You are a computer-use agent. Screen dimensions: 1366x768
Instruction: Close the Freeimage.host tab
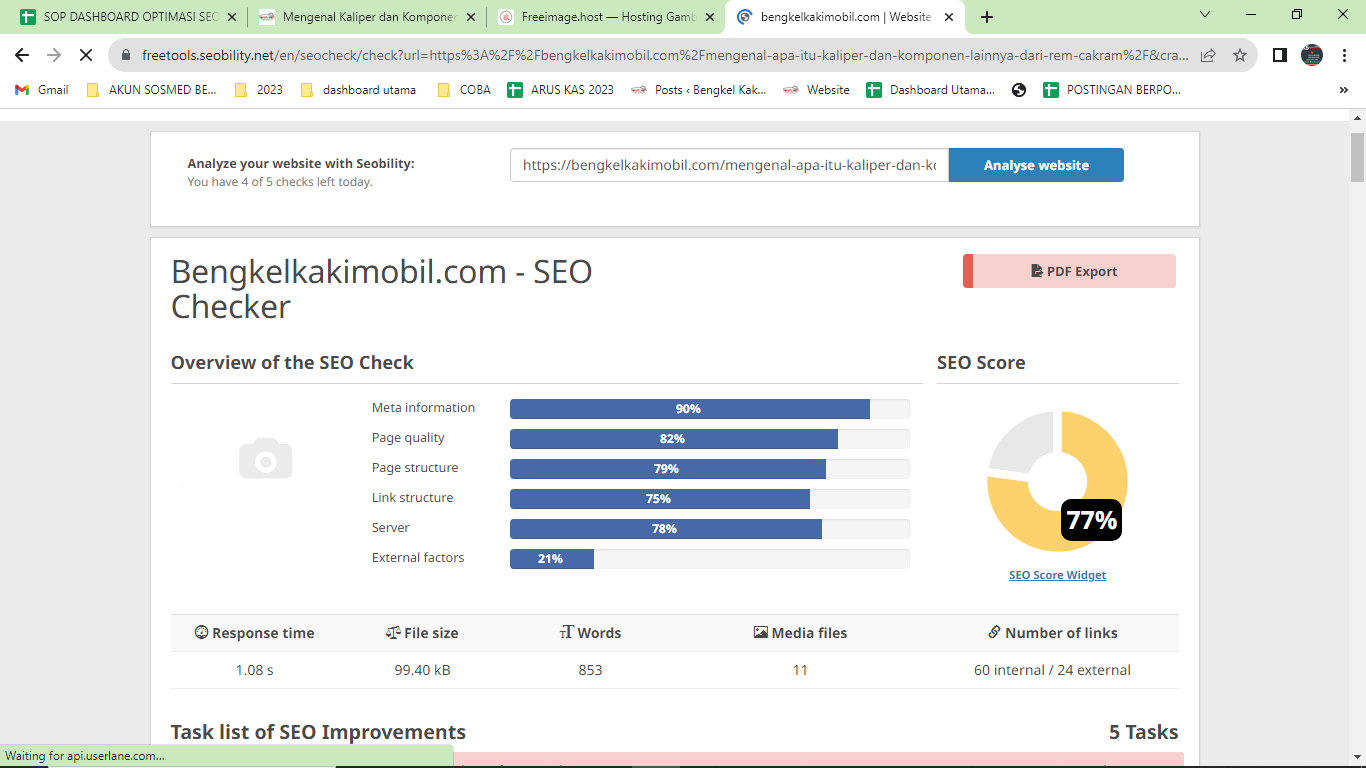click(x=710, y=17)
